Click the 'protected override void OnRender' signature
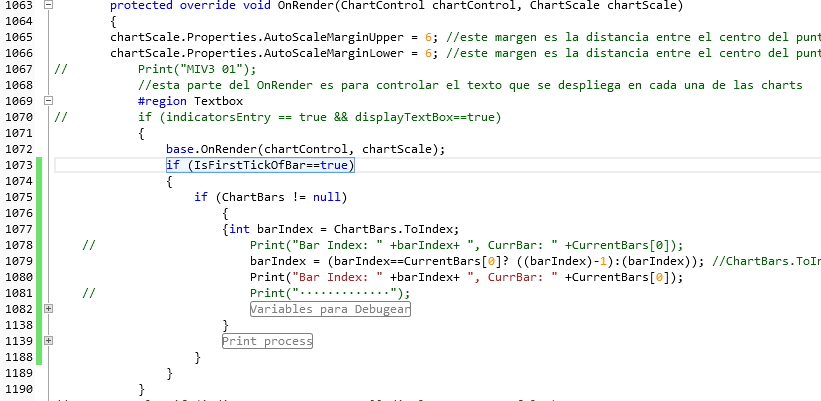Image resolution: width=821 pixels, height=401 pixels. tap(396, 5)
